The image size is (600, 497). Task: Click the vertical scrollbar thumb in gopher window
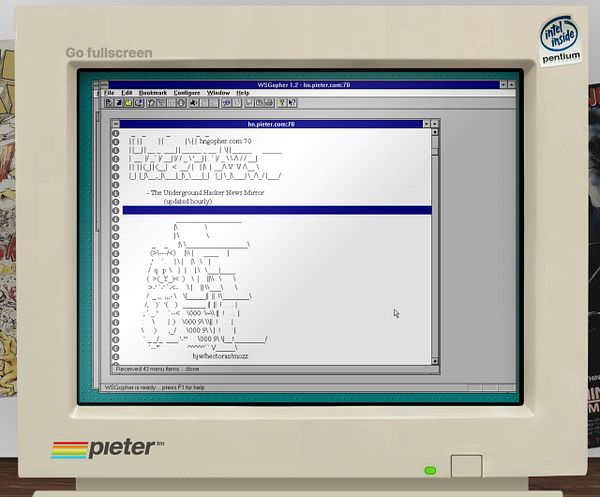click(435, 152)
